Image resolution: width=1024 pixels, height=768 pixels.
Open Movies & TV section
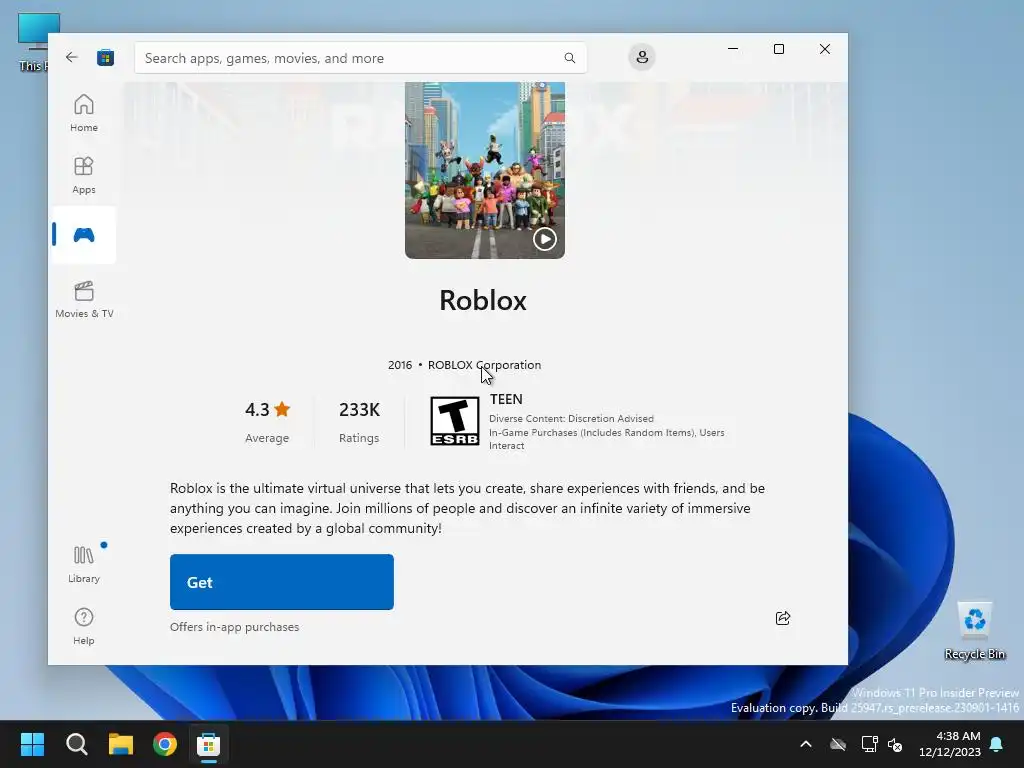(x=84, y=299)
